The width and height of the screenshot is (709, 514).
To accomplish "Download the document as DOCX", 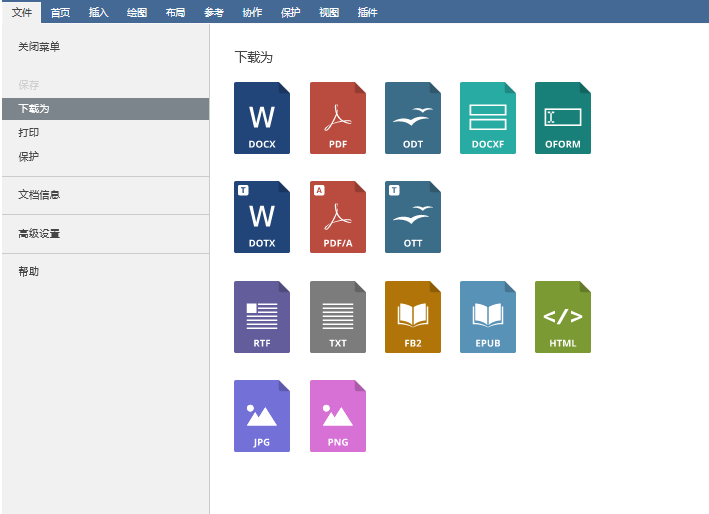I will (262, 118).
